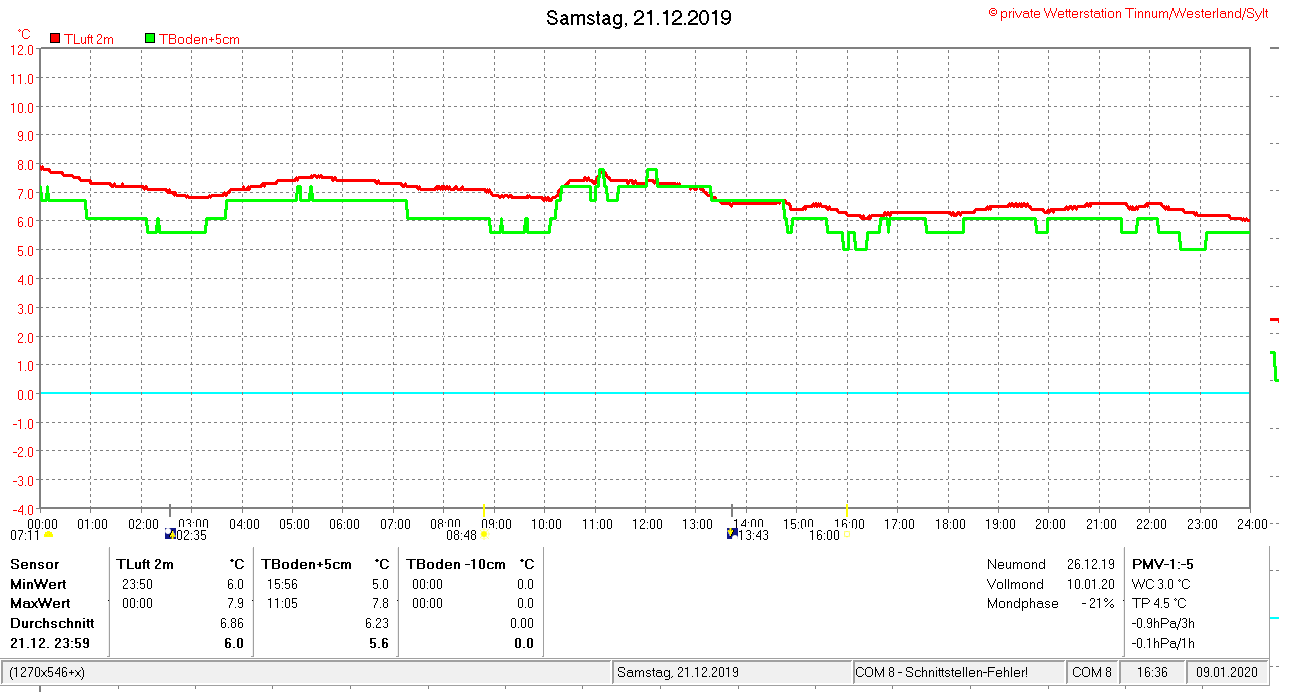
Task: Click the COM 8 Schnittstellen-Fehler status message
Action: (x=941, y=672)
